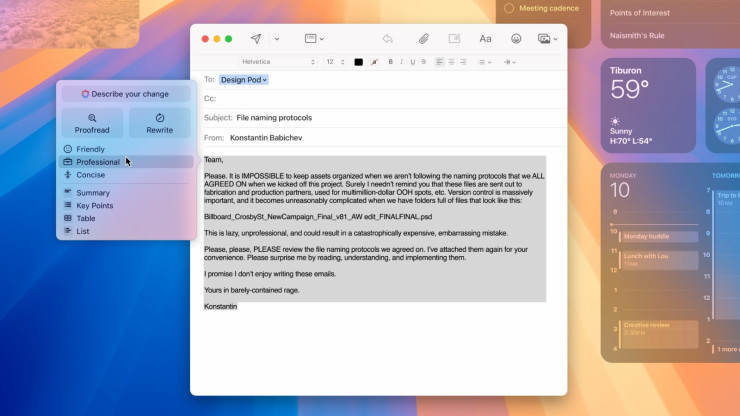
Task: Toggle strikethrough formatting
Action: click(423, 62)
